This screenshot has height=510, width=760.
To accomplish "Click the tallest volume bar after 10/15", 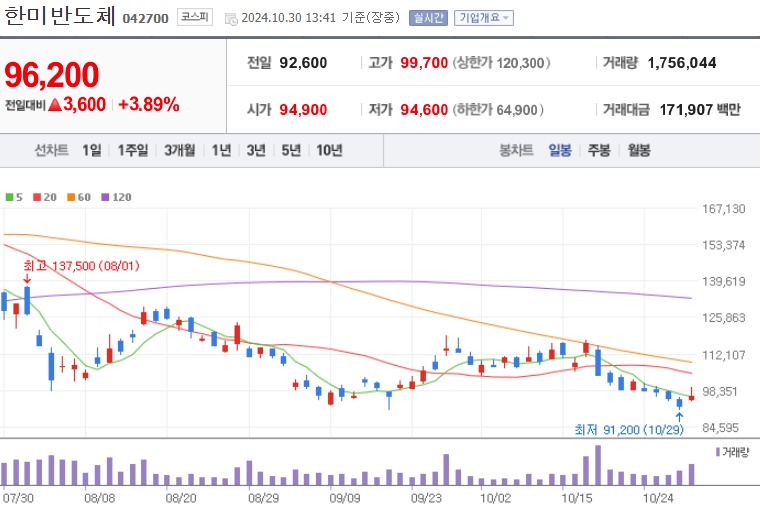I will click(x=598, y=465).
